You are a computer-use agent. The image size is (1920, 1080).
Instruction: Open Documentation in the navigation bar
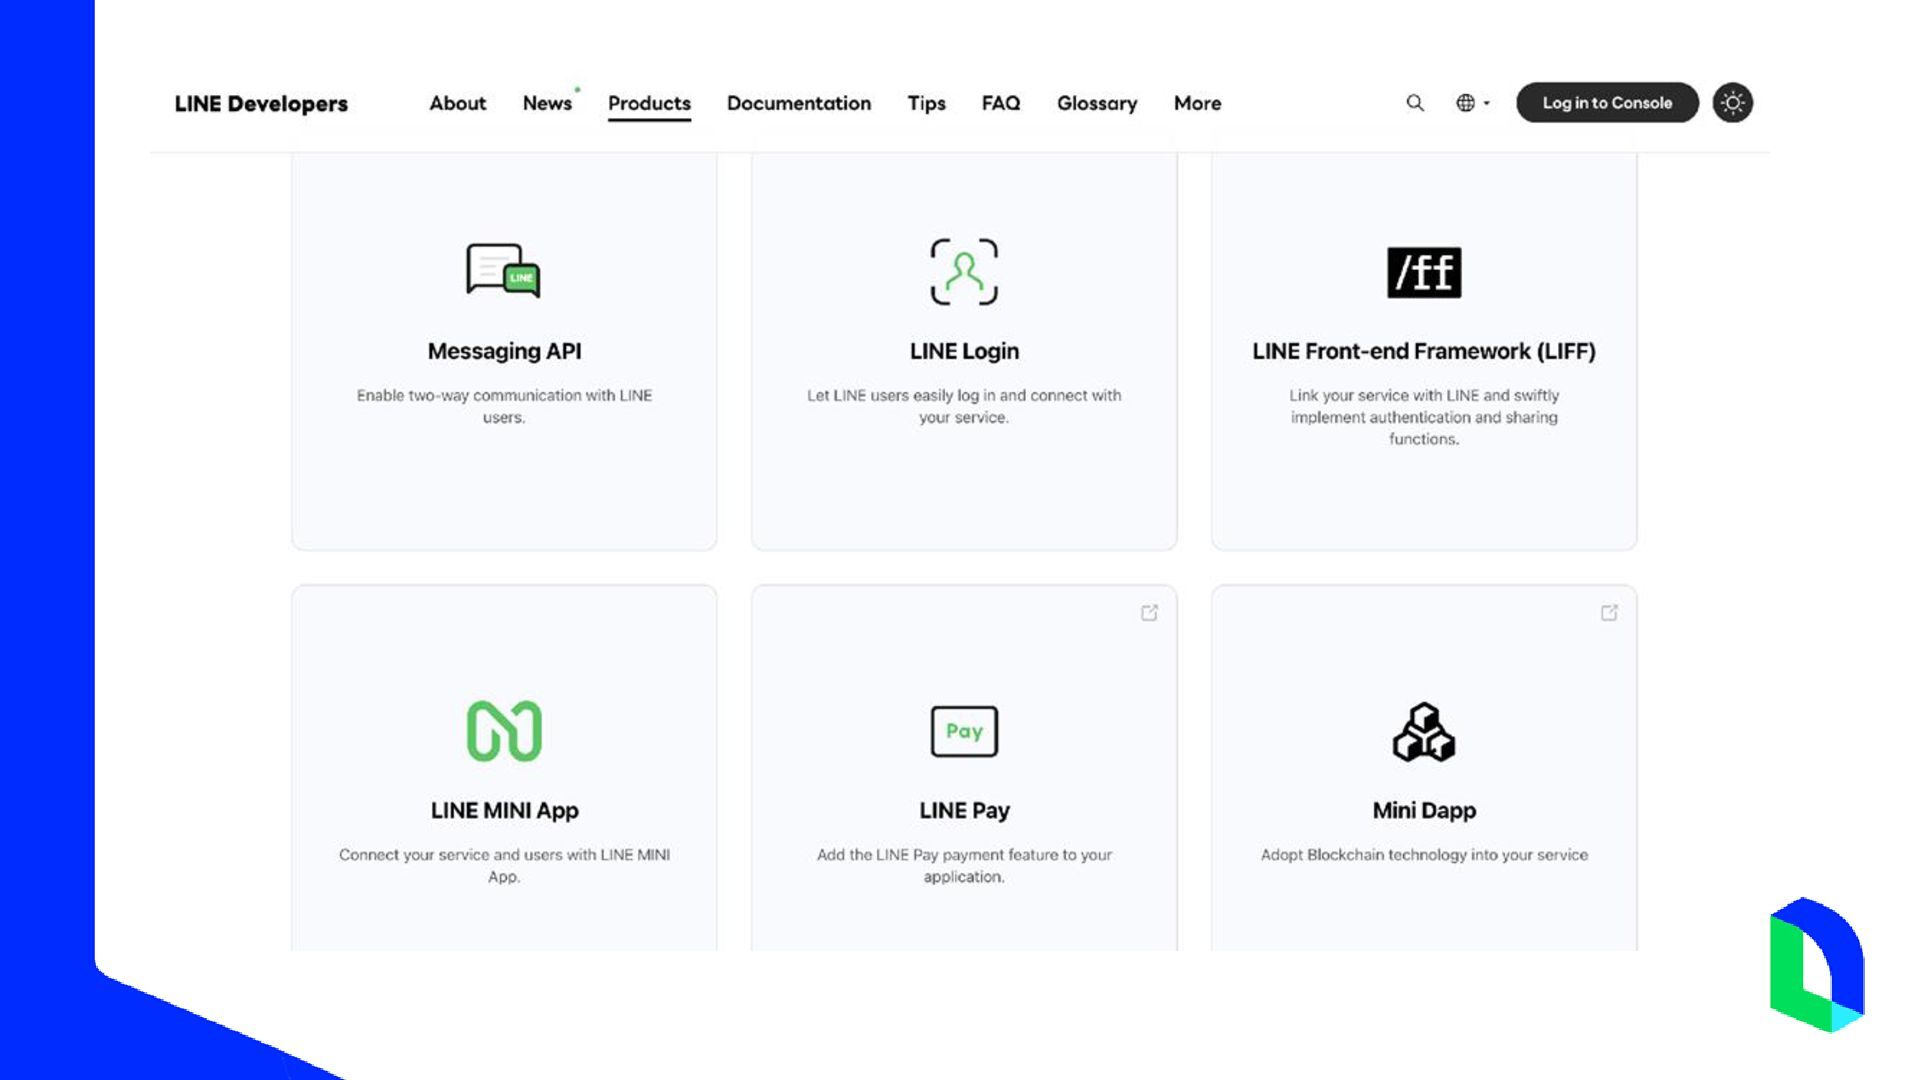(799, 103)
